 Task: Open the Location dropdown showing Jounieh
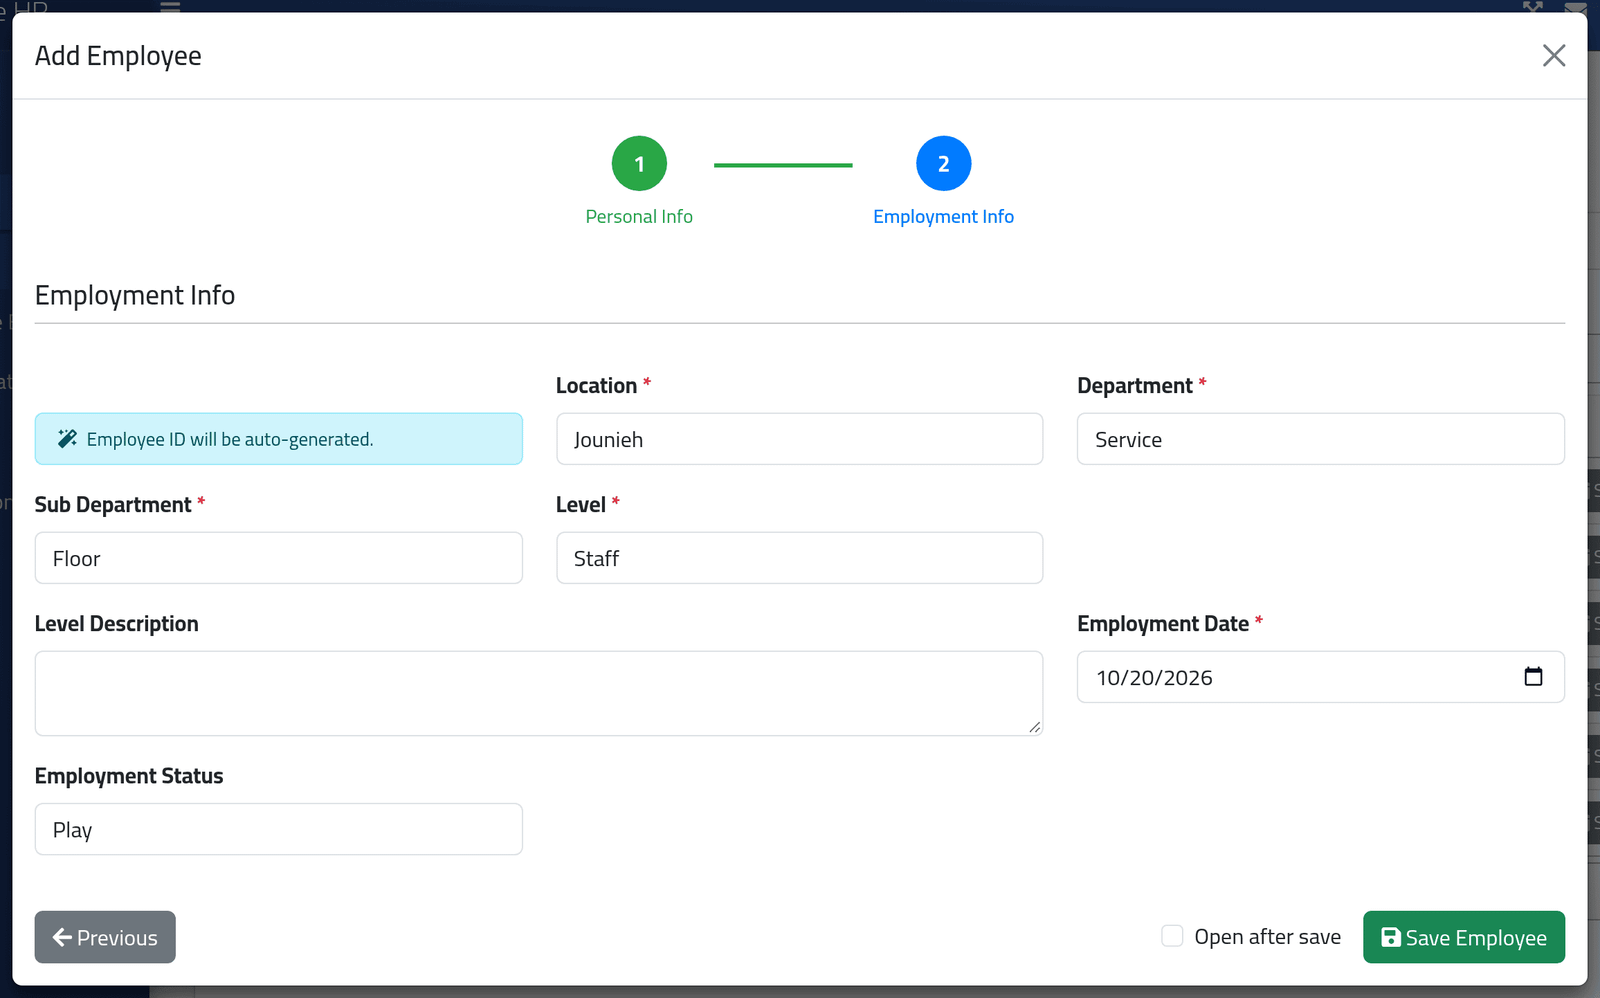coord(799,439)
